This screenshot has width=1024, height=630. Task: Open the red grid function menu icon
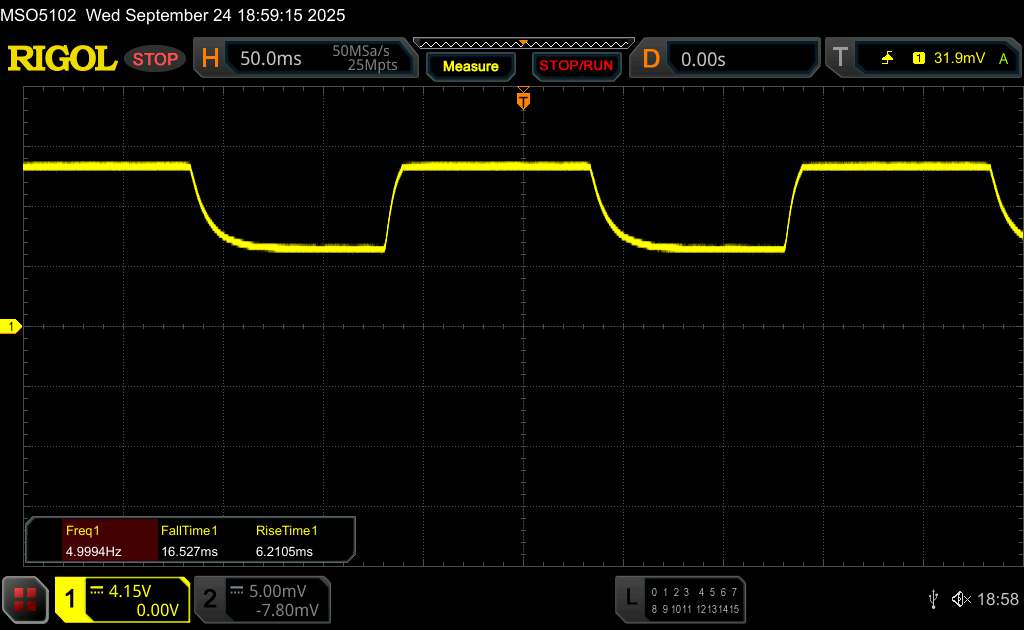(25, 598)
